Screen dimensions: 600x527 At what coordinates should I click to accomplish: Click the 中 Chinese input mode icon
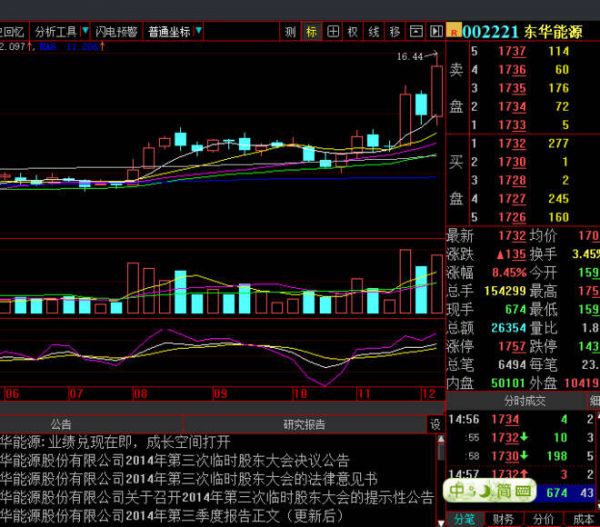457,491
